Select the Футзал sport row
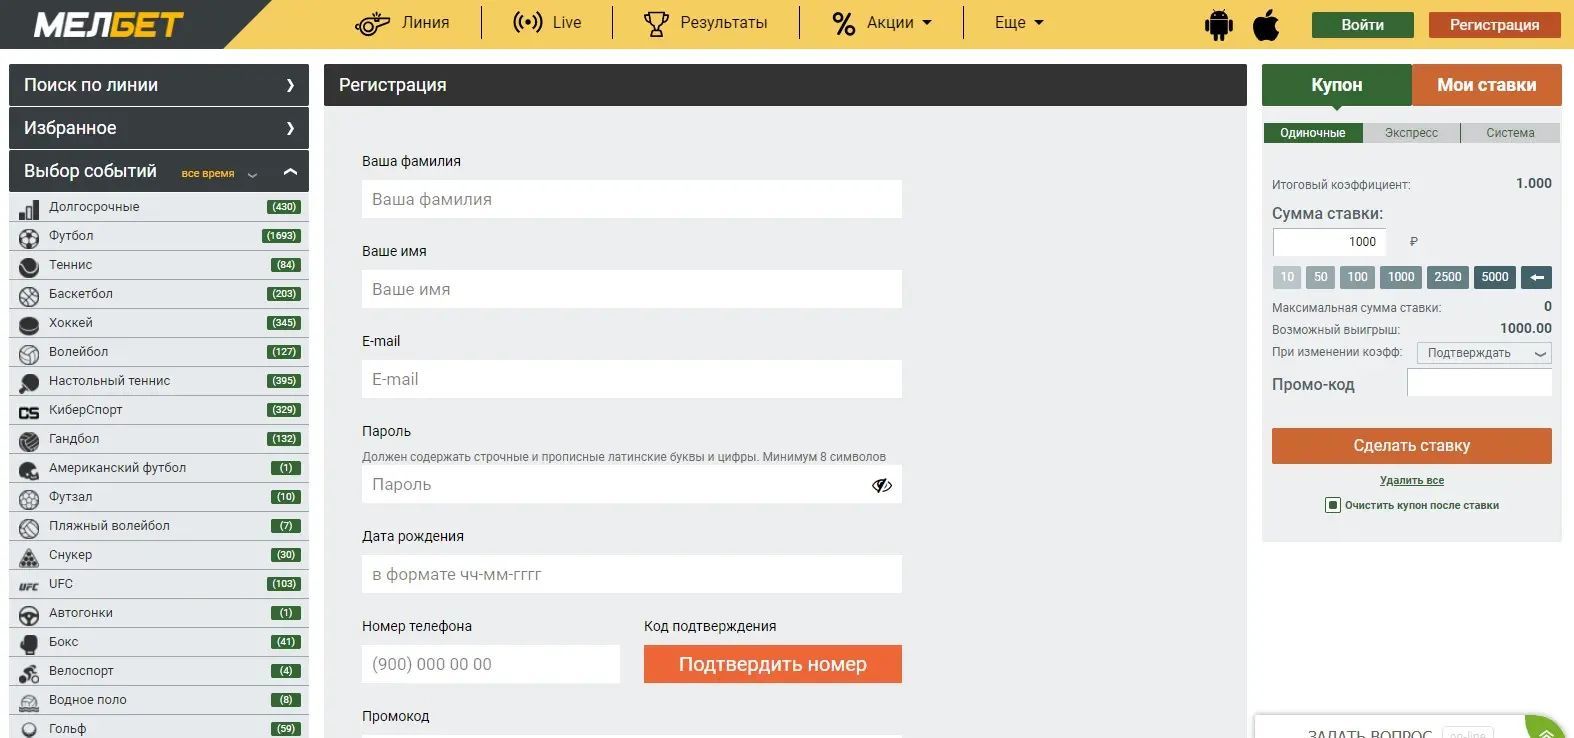This screenshot has width=1574, height=738. pyautogui.click(x=159, y=498)
